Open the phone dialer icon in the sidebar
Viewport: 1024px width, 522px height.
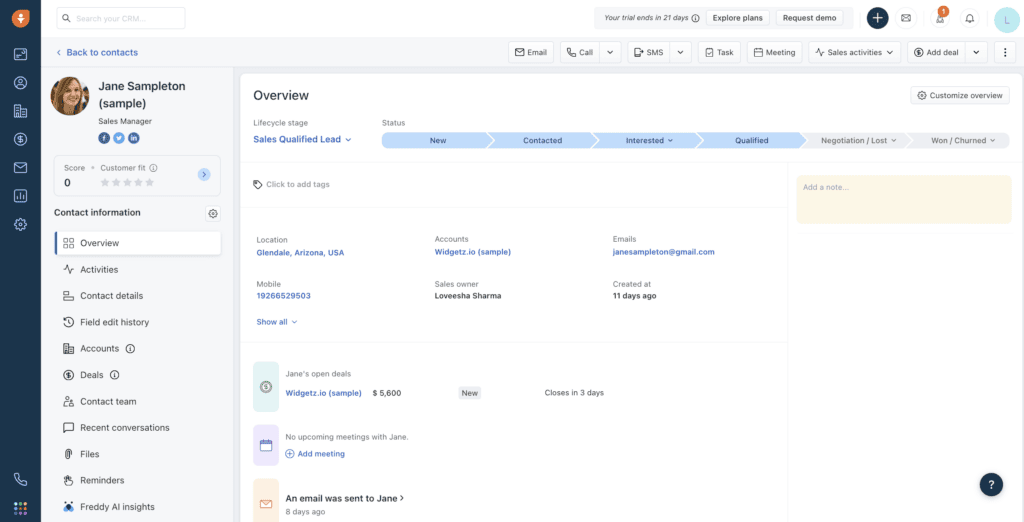click(x=20, y=480)
